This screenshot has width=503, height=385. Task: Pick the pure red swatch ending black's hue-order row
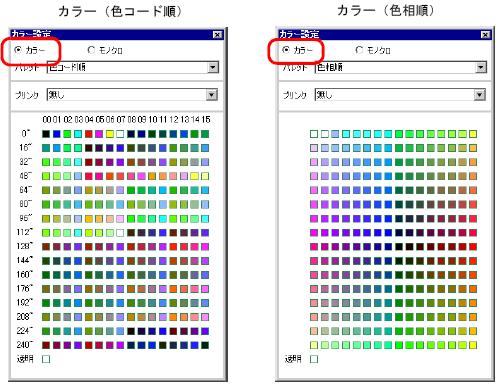pyautogui.click(x=473, y=247)
